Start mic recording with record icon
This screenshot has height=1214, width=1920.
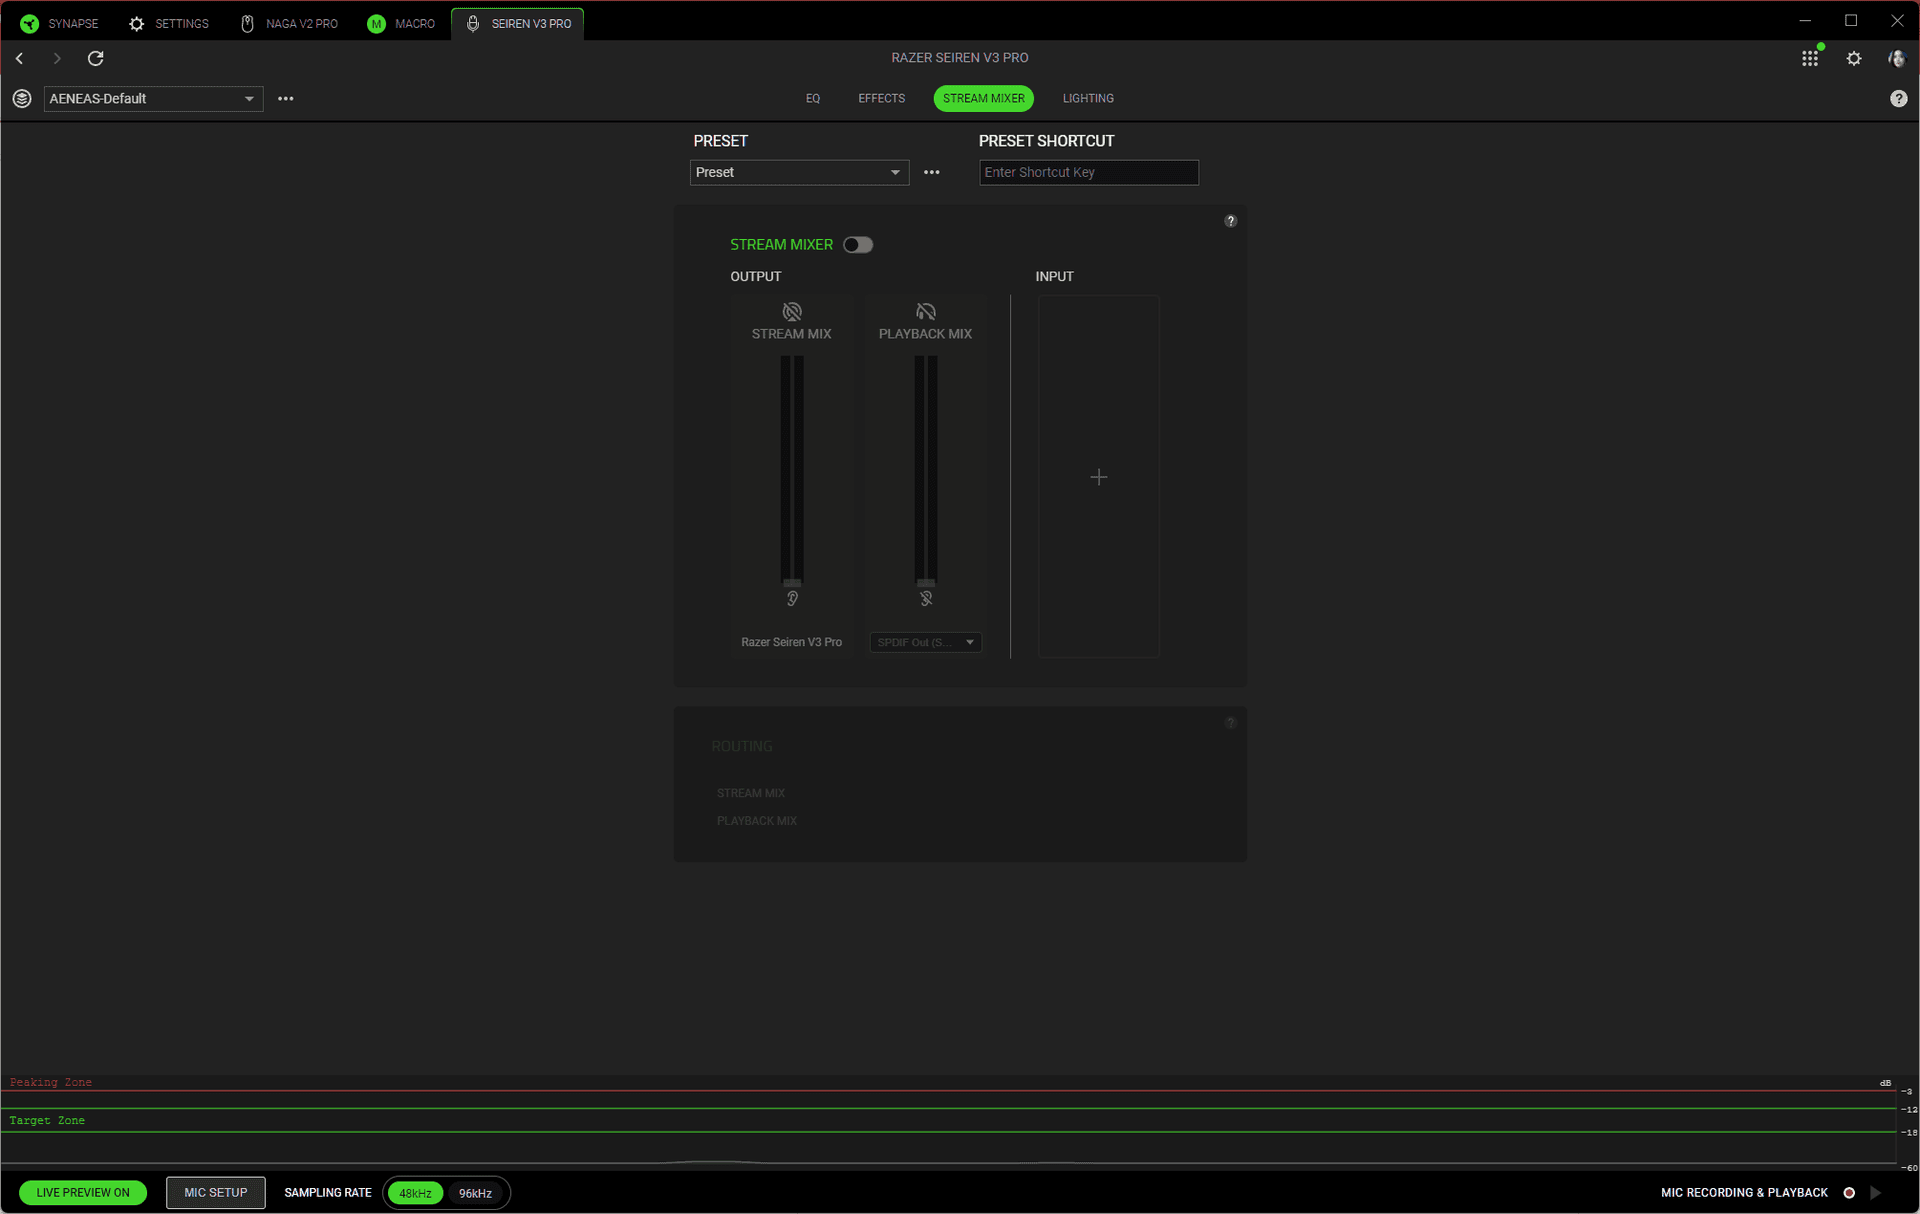click(1849, 1192)
